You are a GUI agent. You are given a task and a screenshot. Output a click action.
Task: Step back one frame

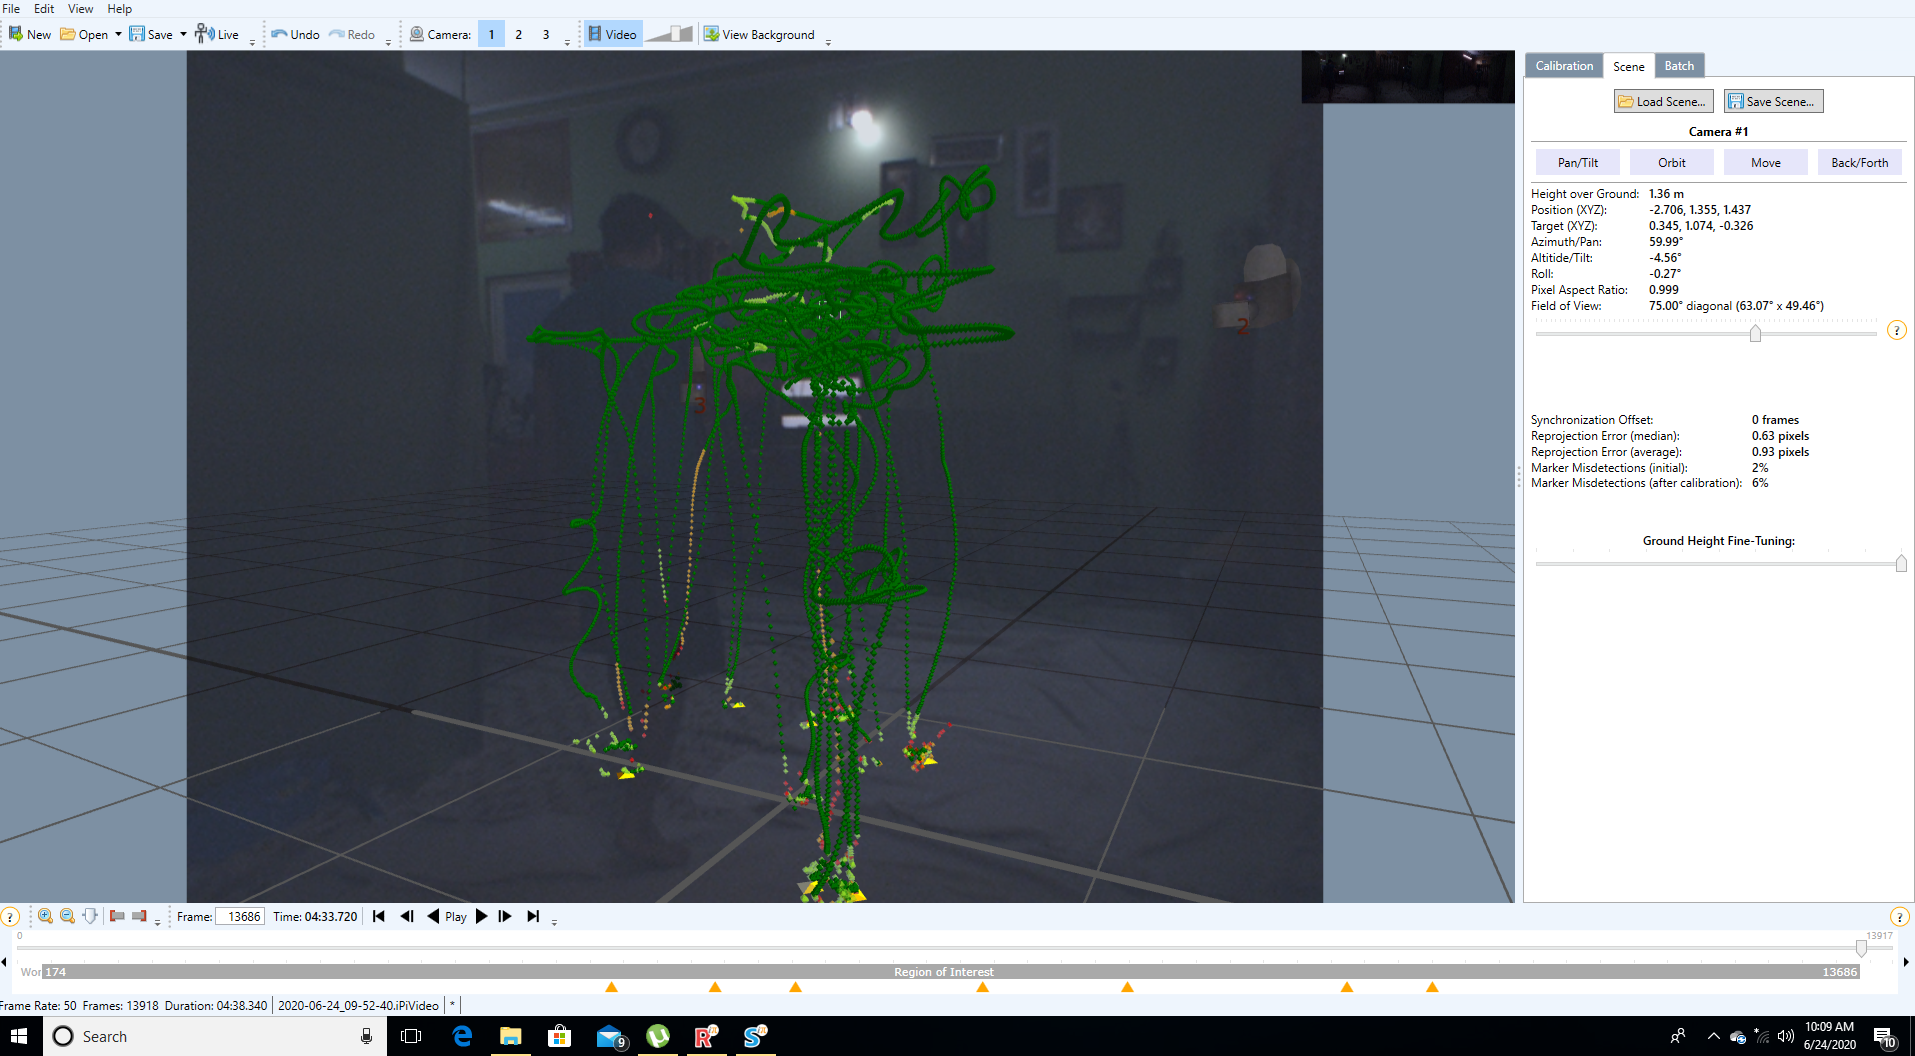[406, 916]
